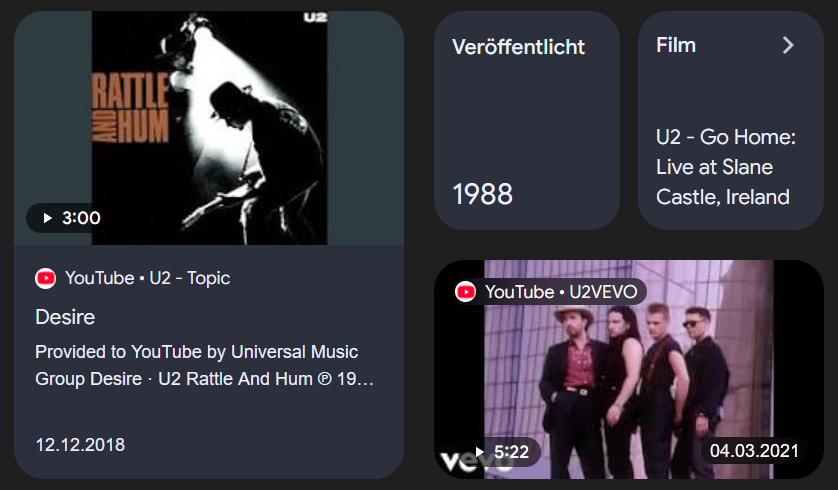The image size is (838, 490).
Task: Click the U2 logo on album cover
Action: (315, 18)
